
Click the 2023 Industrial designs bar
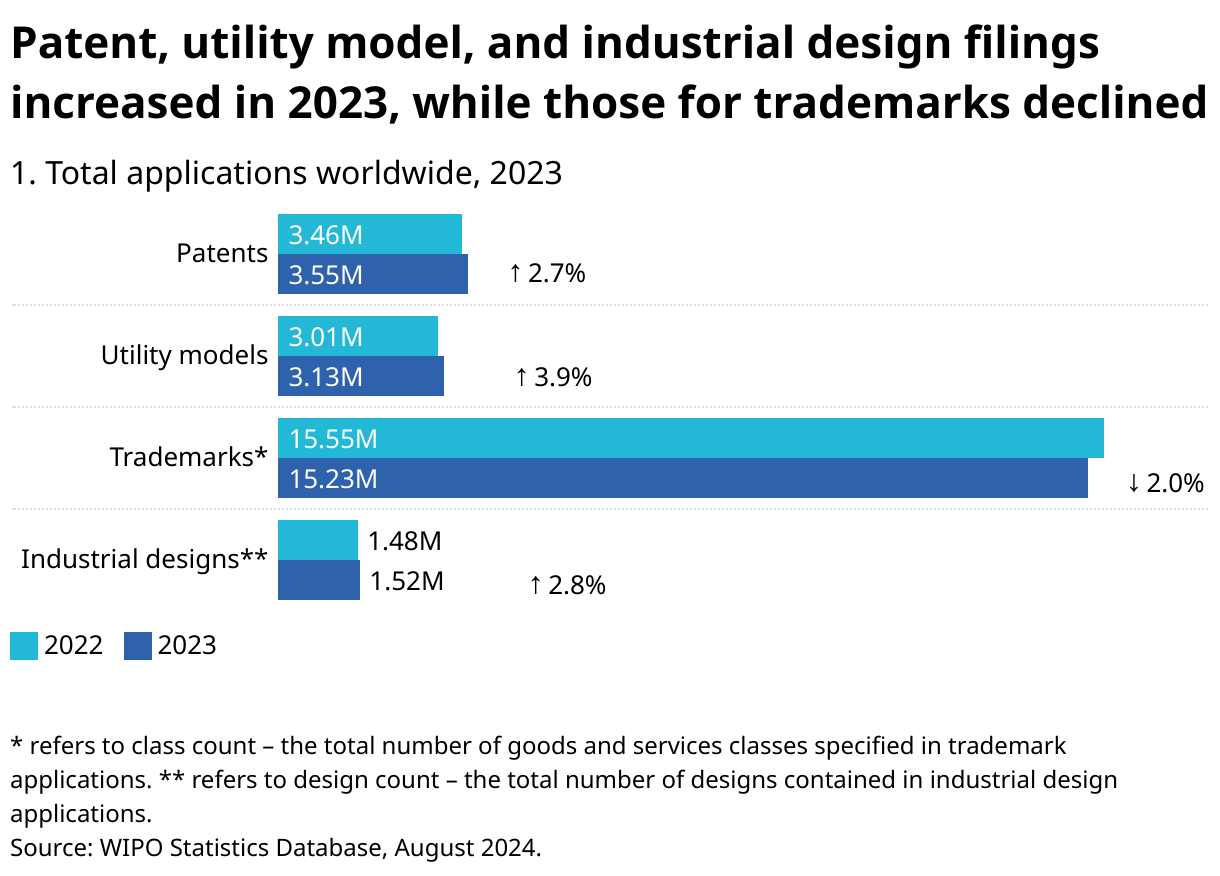tap(318, 580)
